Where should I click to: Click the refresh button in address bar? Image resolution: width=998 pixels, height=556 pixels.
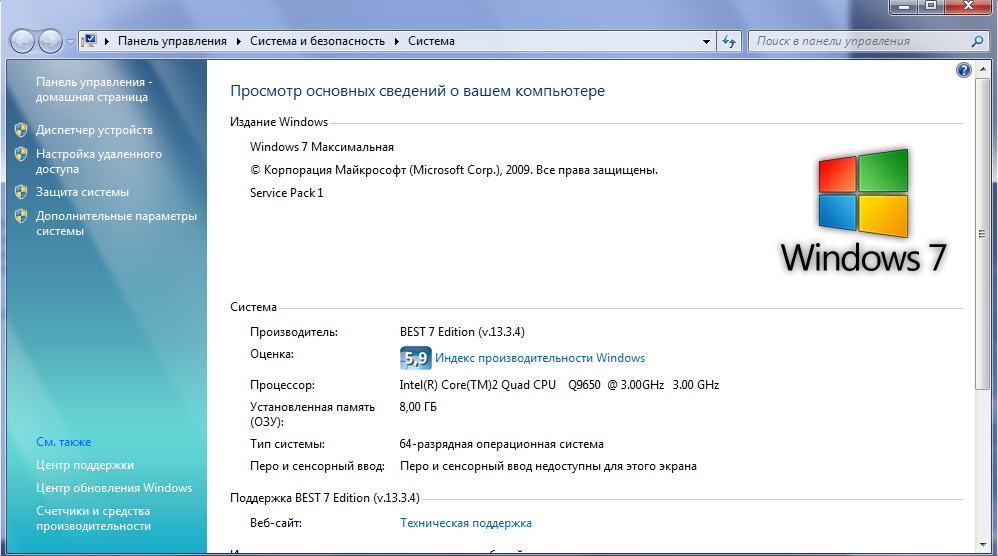click(x=729, y=42)
